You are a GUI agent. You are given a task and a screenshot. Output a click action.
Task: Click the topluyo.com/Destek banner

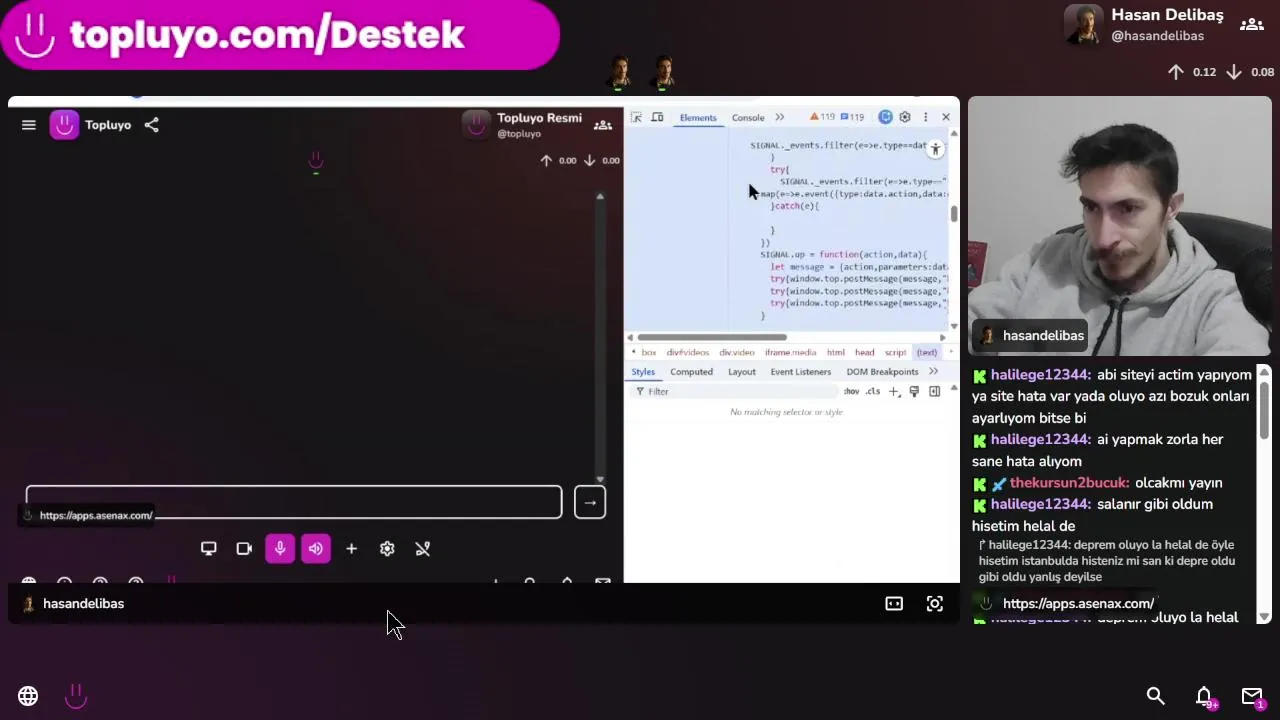point(280,34)
